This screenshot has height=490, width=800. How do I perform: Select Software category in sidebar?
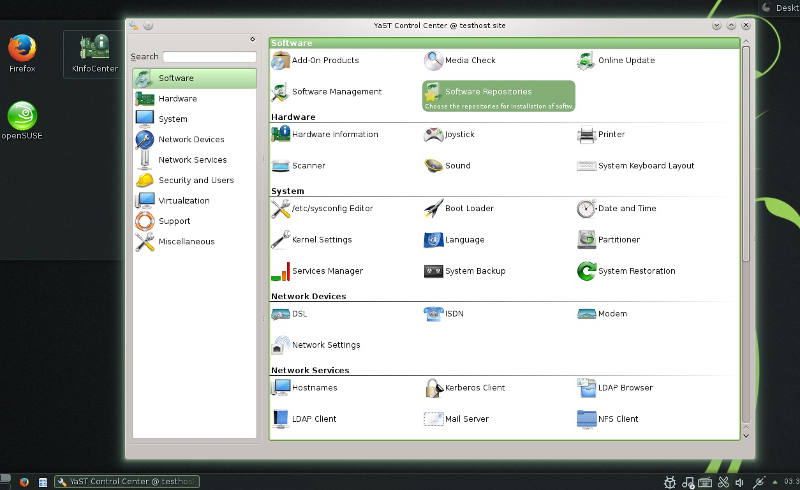coord(194,79)
